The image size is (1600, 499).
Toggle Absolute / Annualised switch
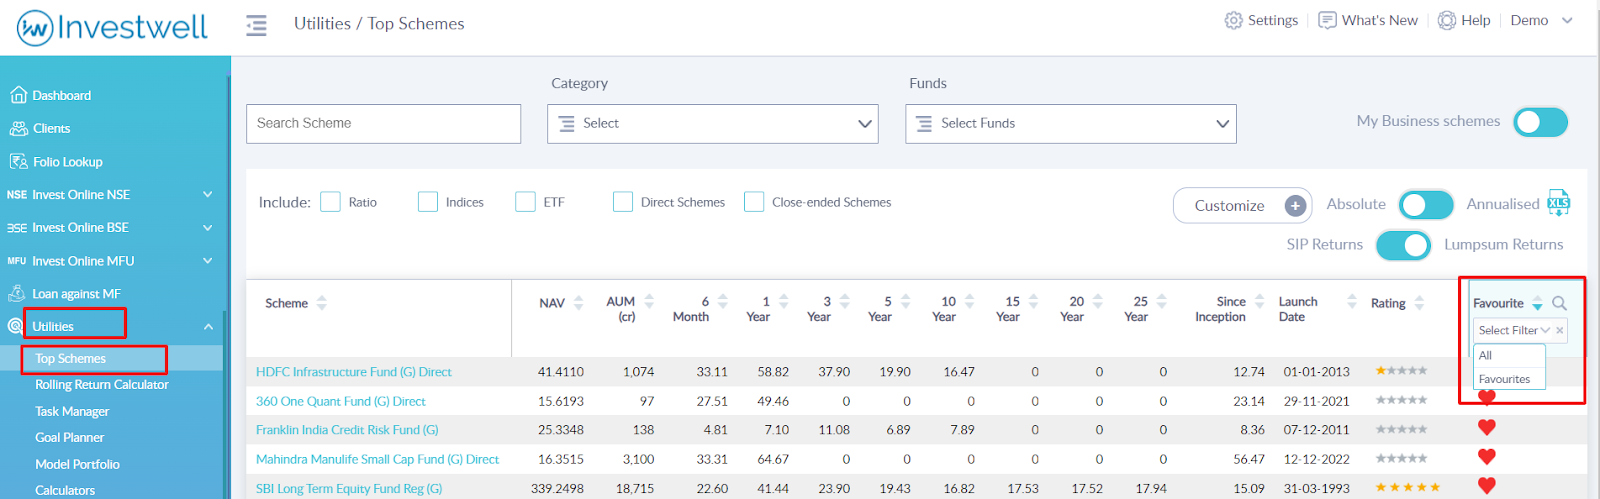[1426, 204]
